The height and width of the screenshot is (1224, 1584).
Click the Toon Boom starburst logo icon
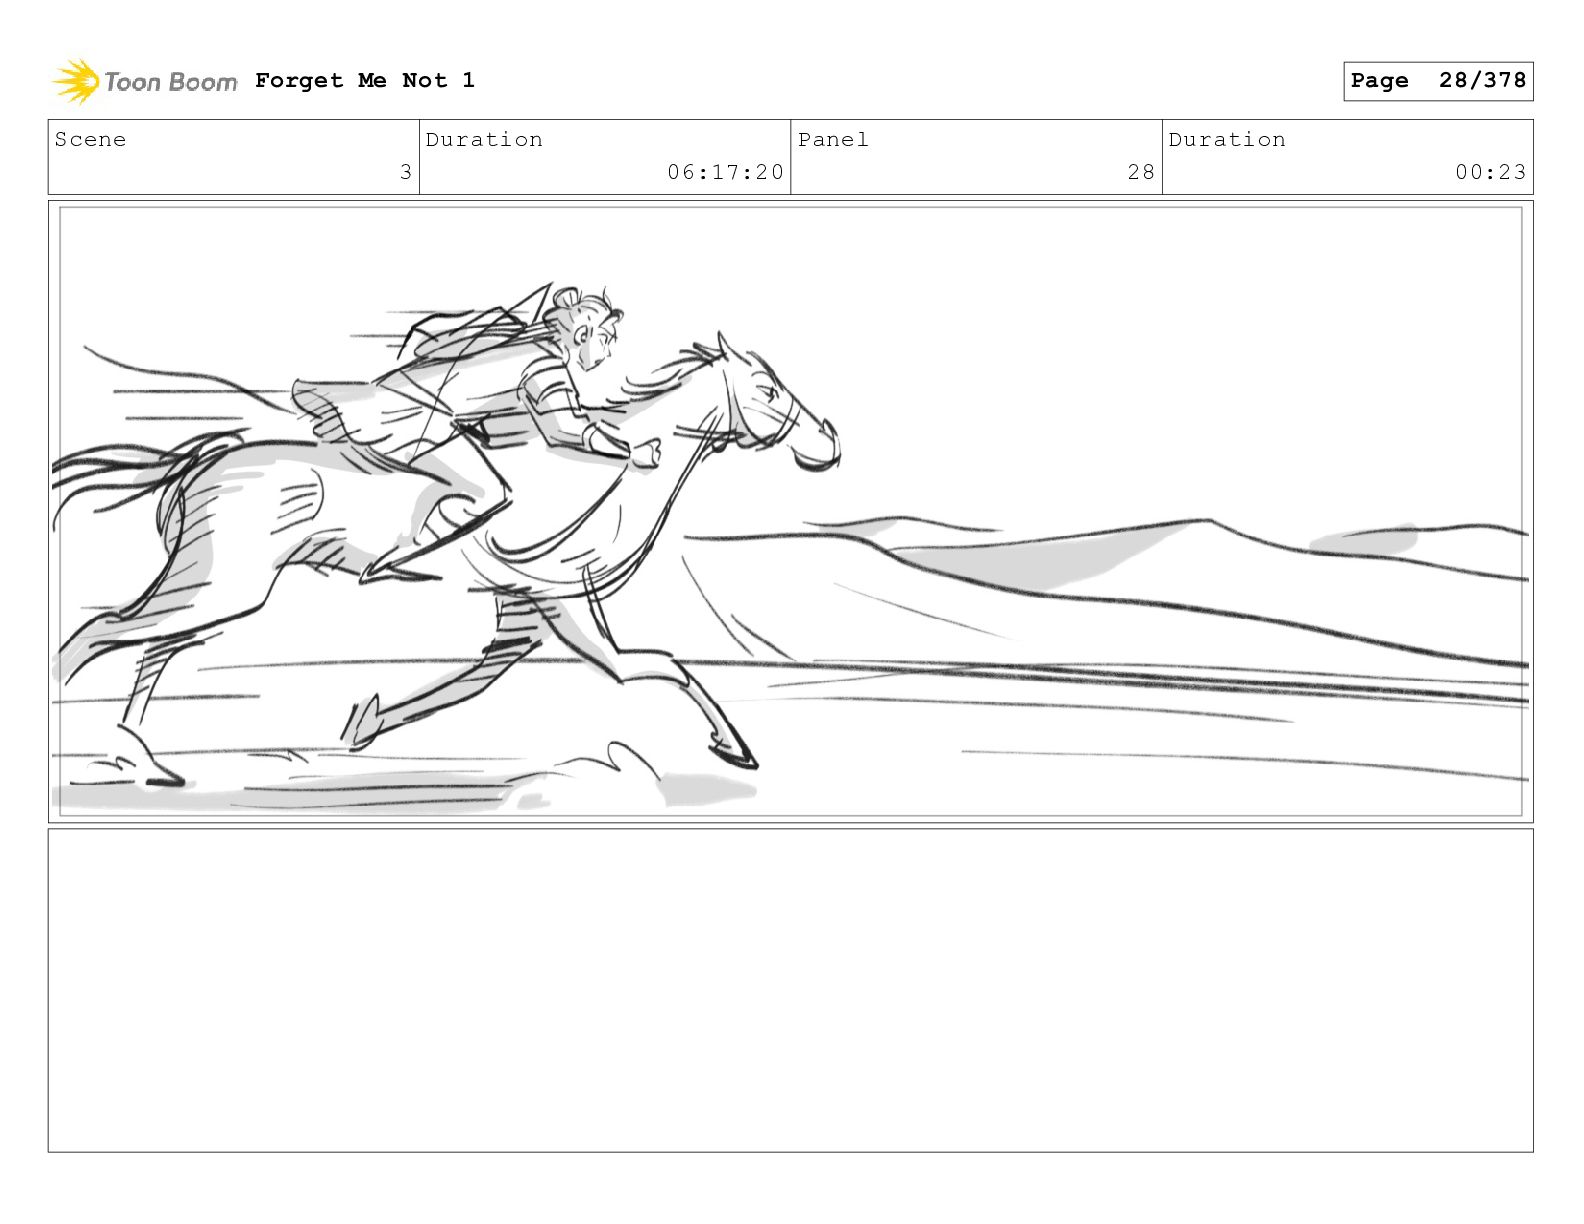(76, 81)
